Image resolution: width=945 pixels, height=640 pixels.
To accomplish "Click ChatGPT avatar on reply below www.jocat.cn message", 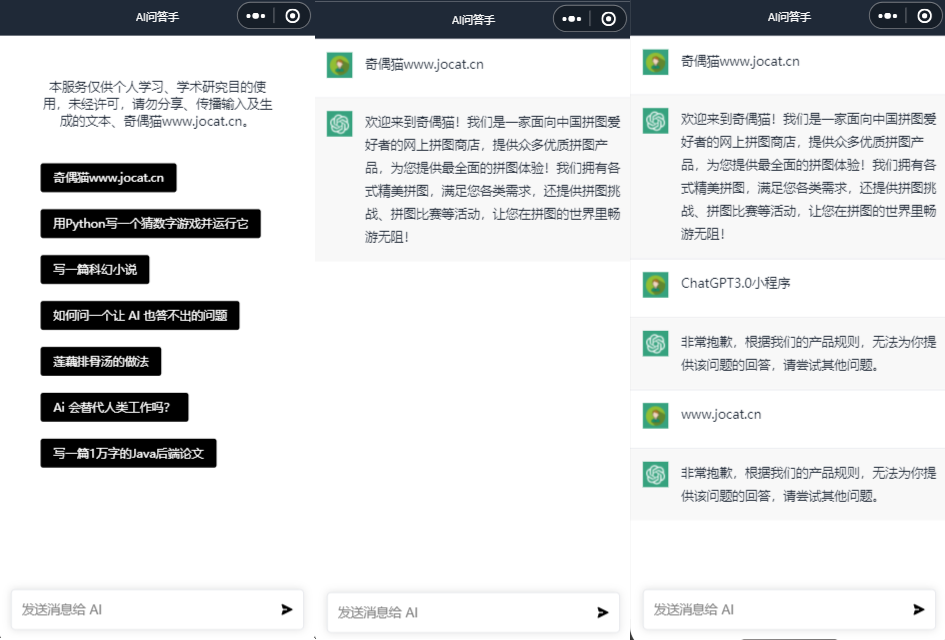I will click(655, 474).
